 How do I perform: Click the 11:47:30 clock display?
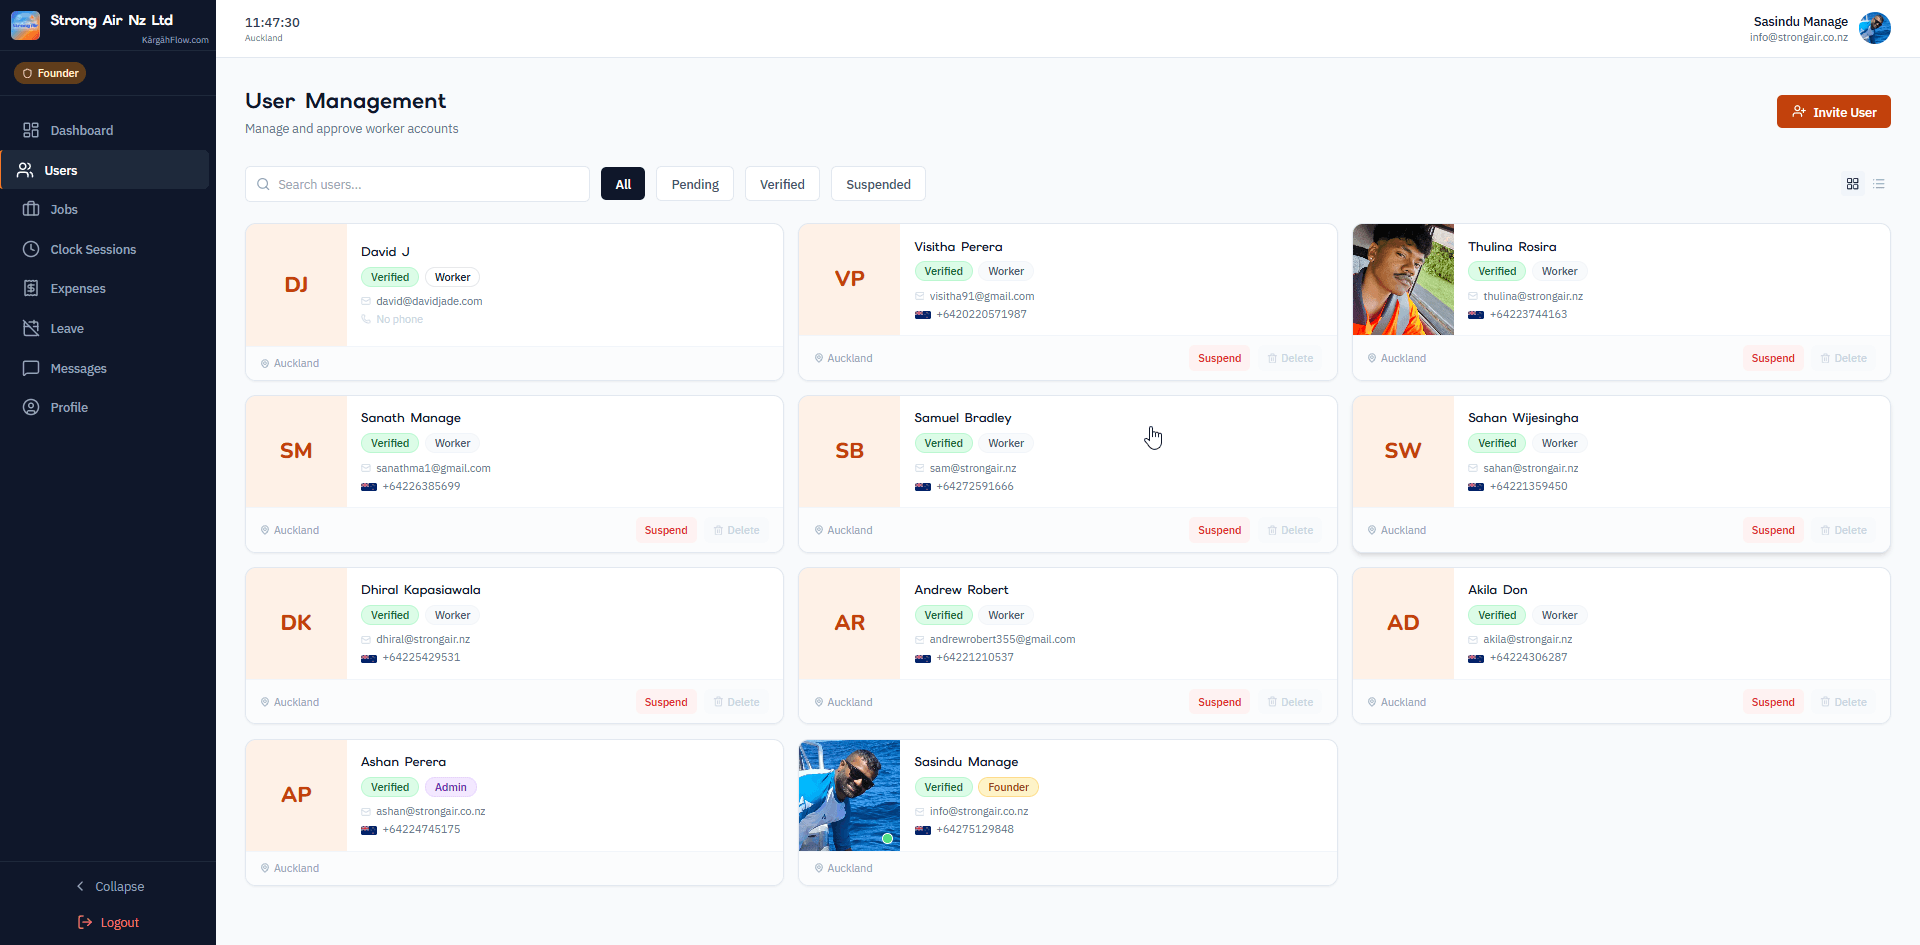point(272,22)
